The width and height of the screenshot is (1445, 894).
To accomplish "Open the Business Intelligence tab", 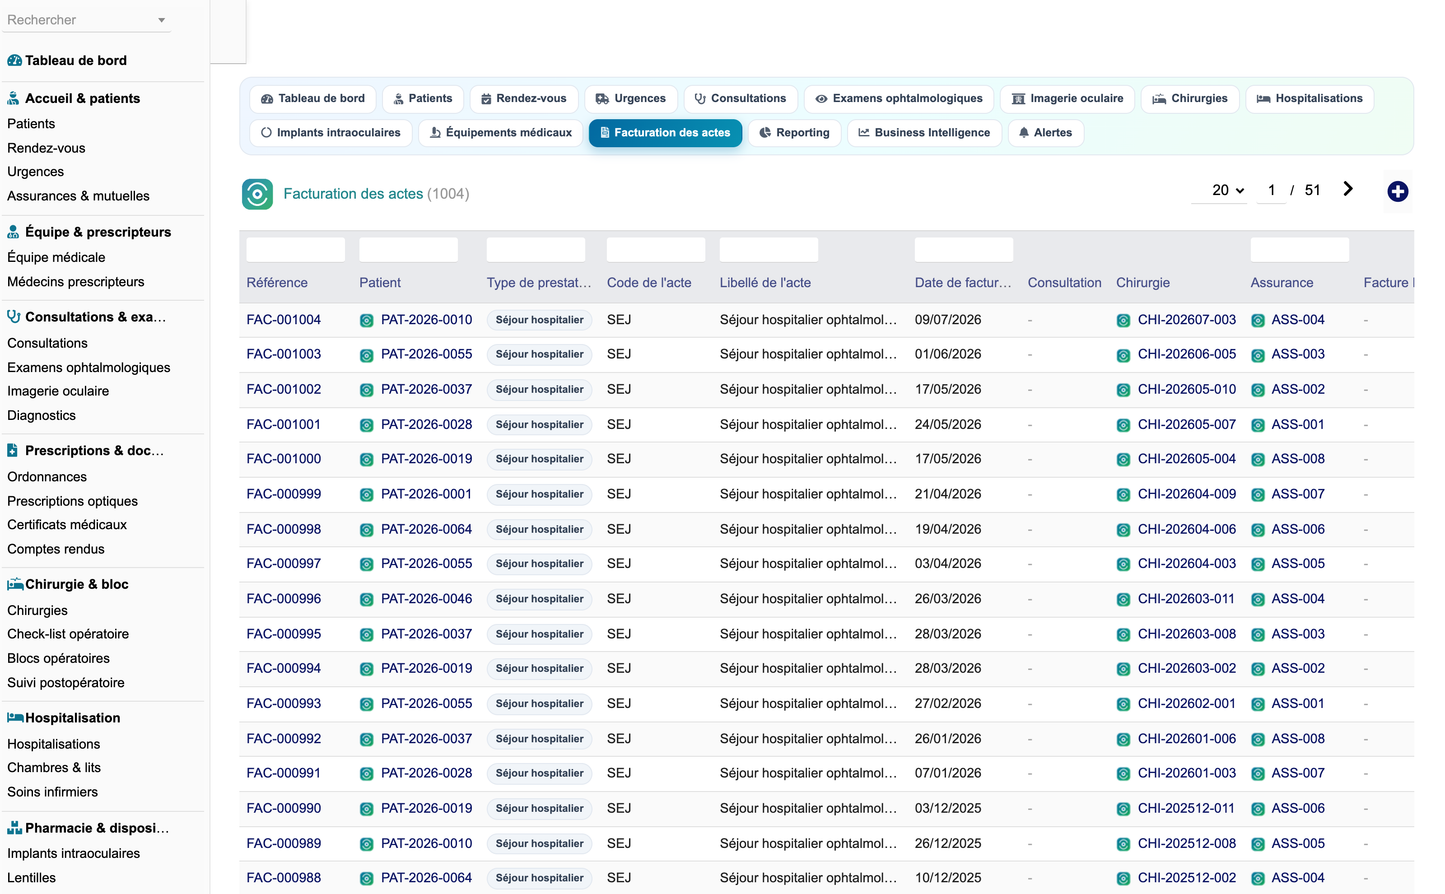I will [924, 133].
